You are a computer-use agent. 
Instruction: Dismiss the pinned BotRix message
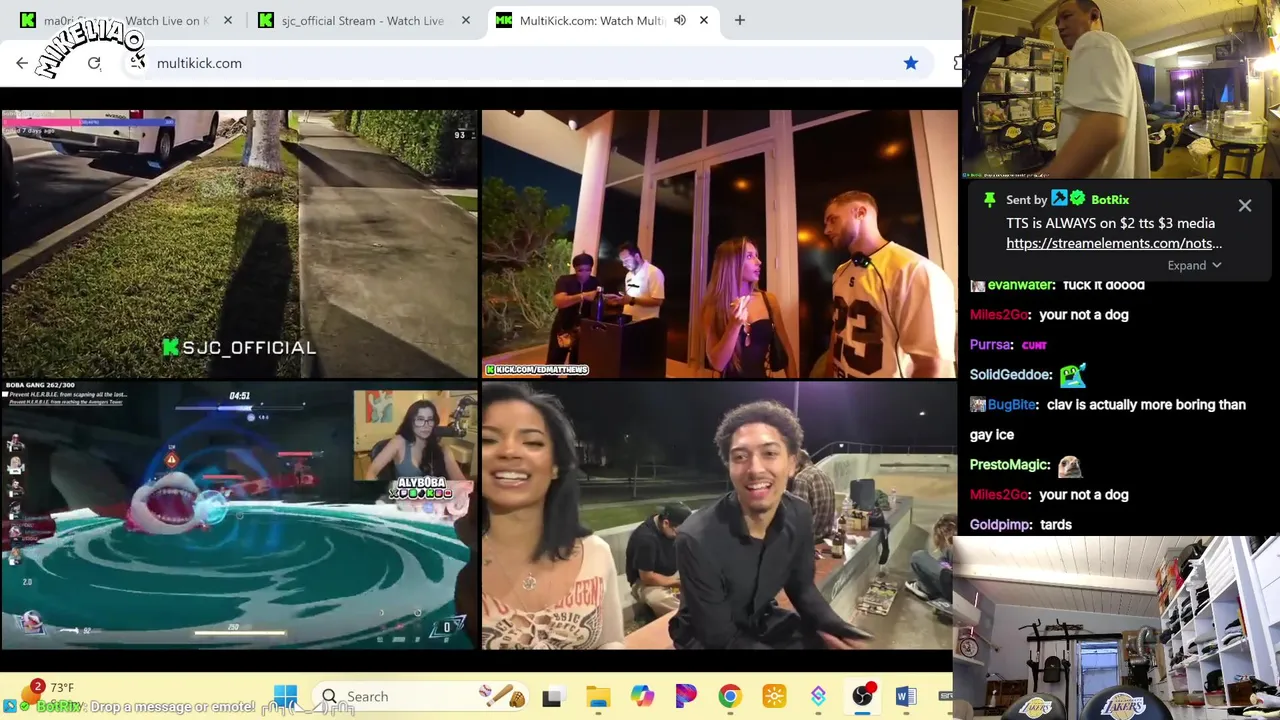(1245, 205)
